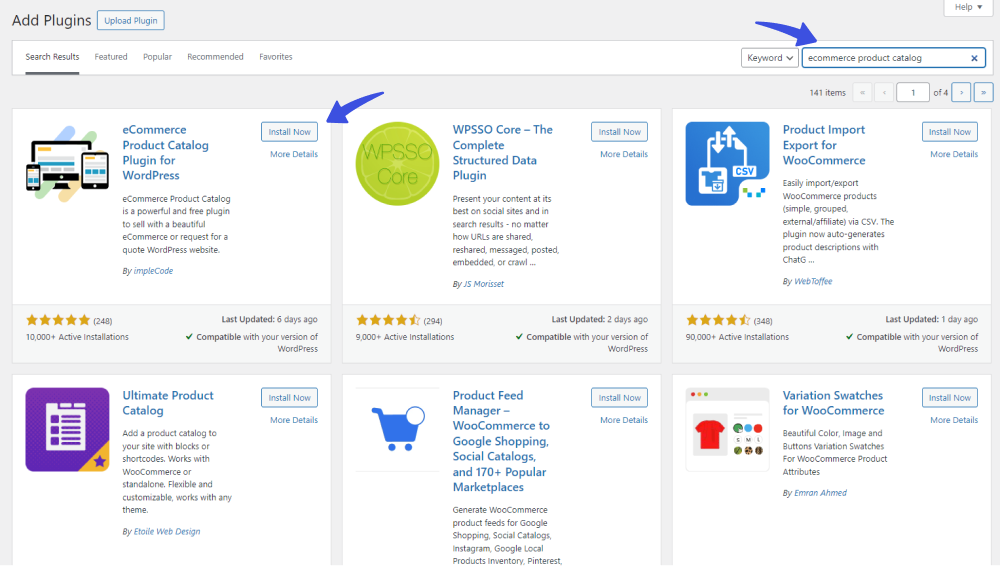Clear the search field with the X

click(x=974, y=58)
